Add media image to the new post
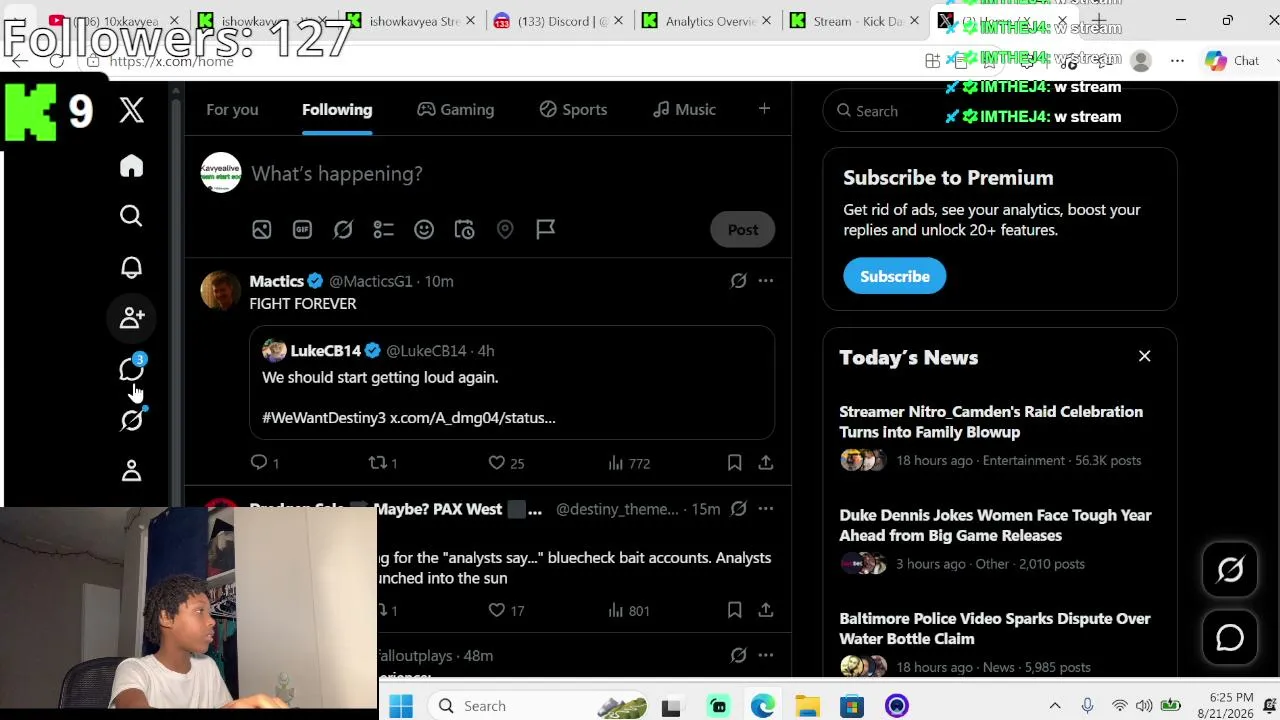This screenshot has height=720, width=1280. tap(261, 230)
